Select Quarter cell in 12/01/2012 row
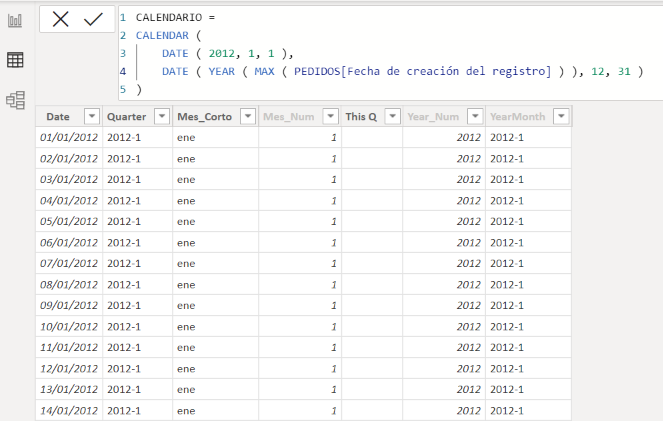The height and width of the screenshot is (421, 663). (137, 368)
